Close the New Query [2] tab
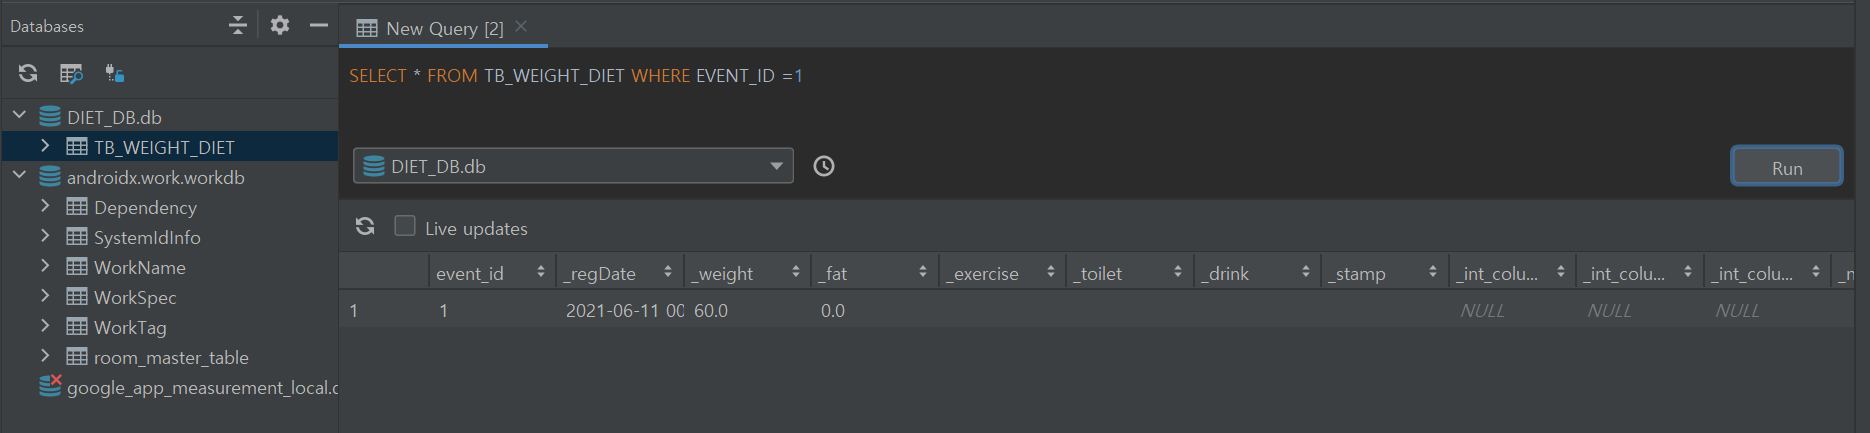 (521, 27)
